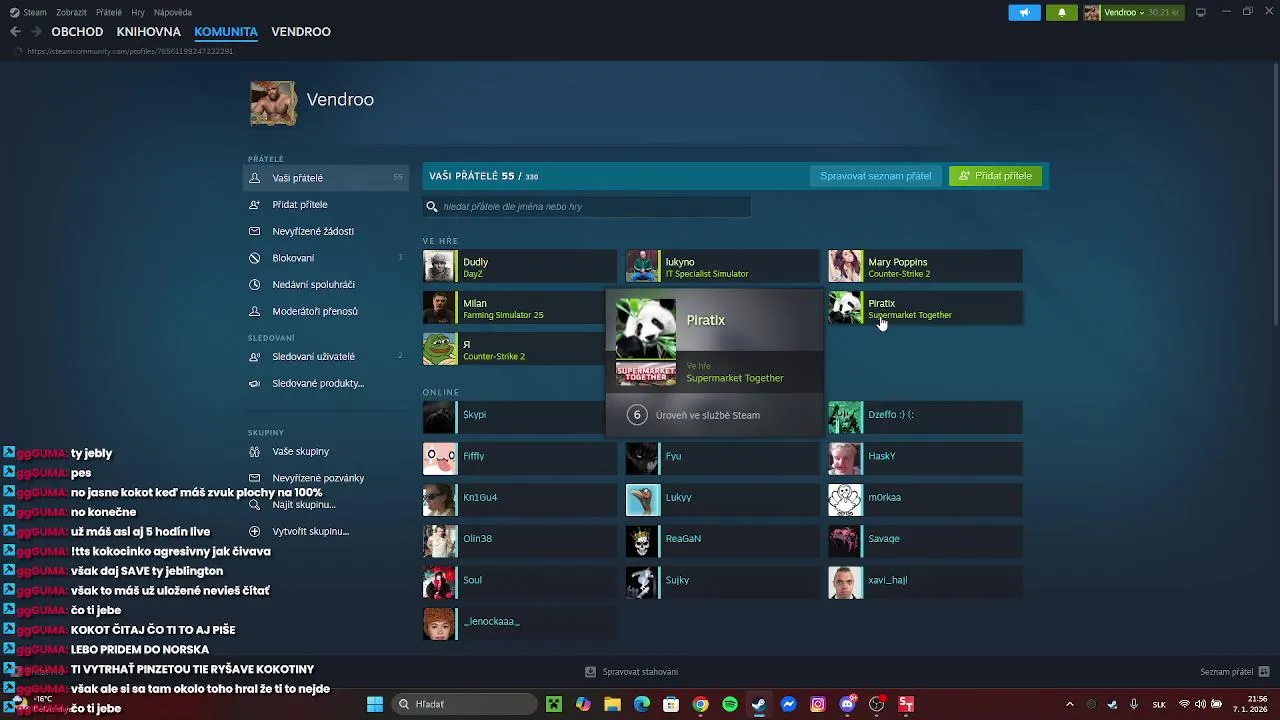Open Discord from the taskbar
Image resolution: width=1280 pixels, height=720 pixels.
[x=847, y=704]
